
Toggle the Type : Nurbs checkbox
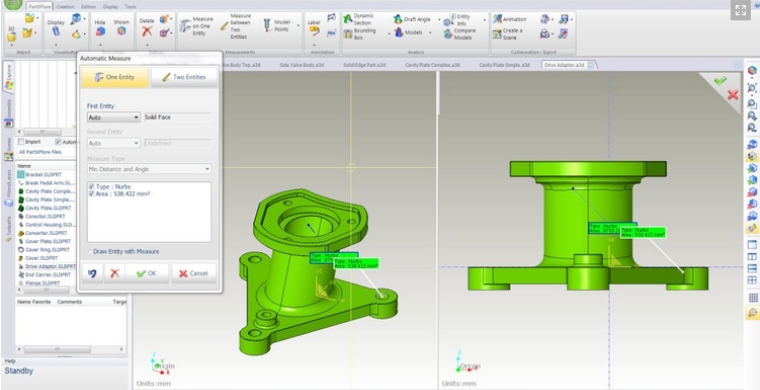(92, 187)
